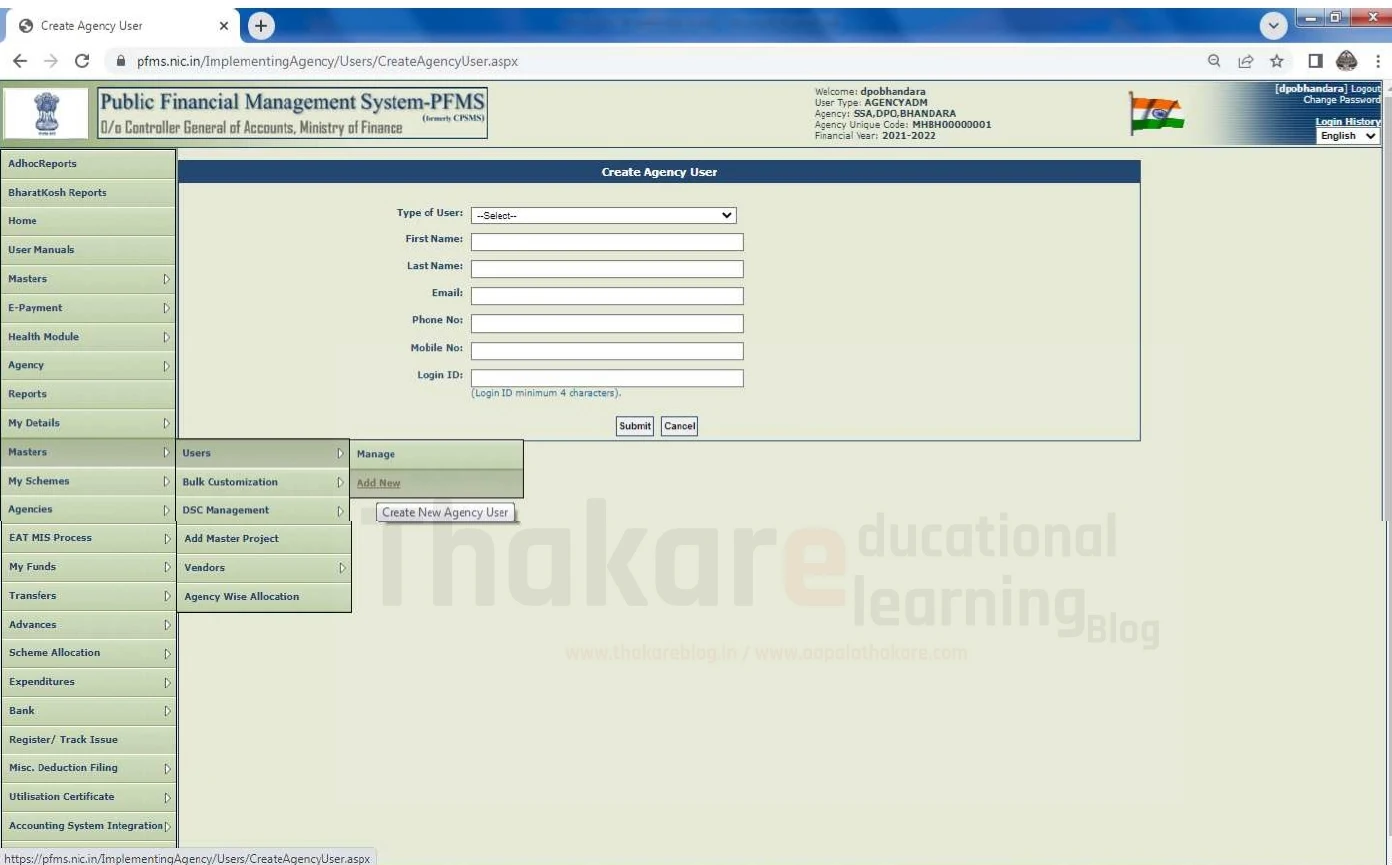The image size is (1392, 865).
Task: Reload the page with refresh icon
Action: (x=81, y=61)
